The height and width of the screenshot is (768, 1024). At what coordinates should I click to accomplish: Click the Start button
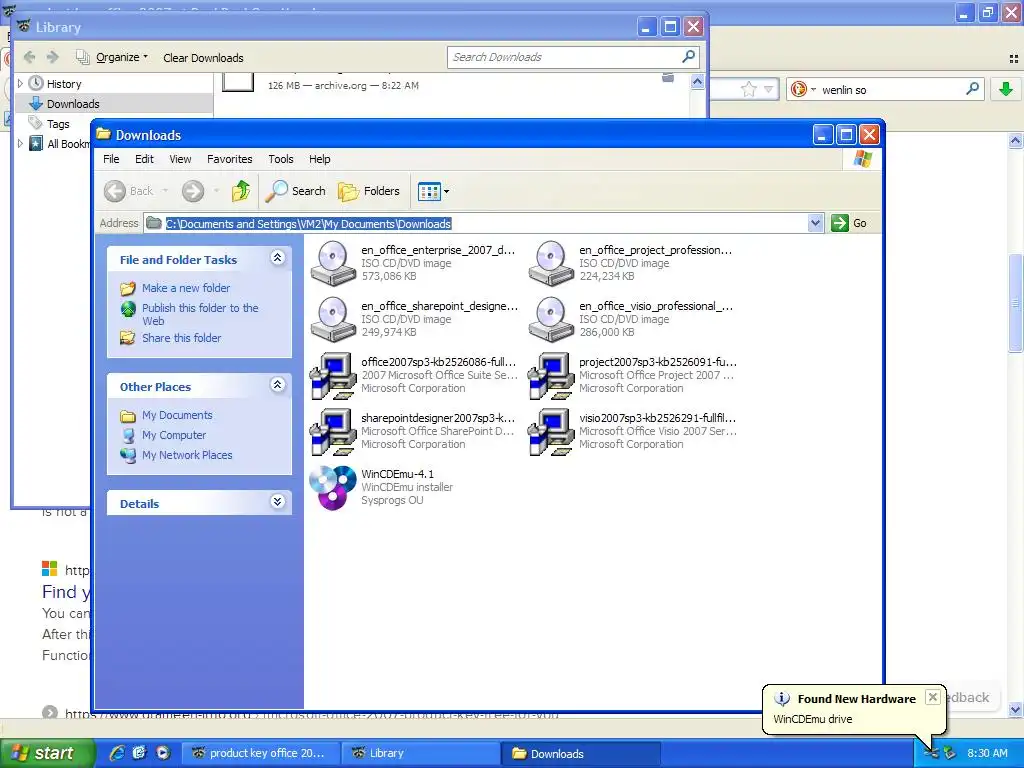[46, 753]
